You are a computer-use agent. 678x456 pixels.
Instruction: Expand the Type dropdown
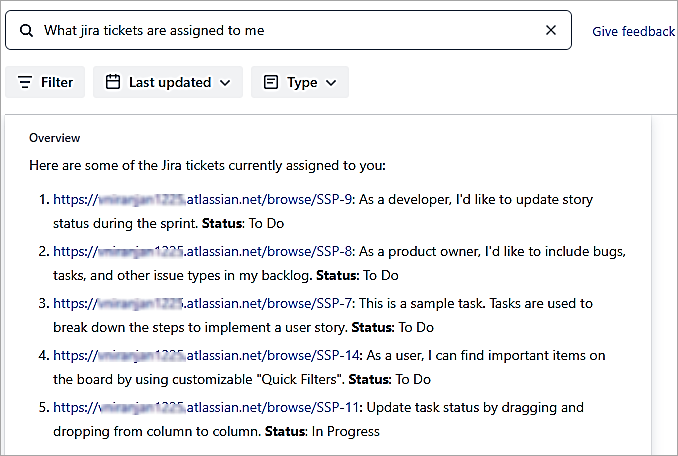click(300, 82)
